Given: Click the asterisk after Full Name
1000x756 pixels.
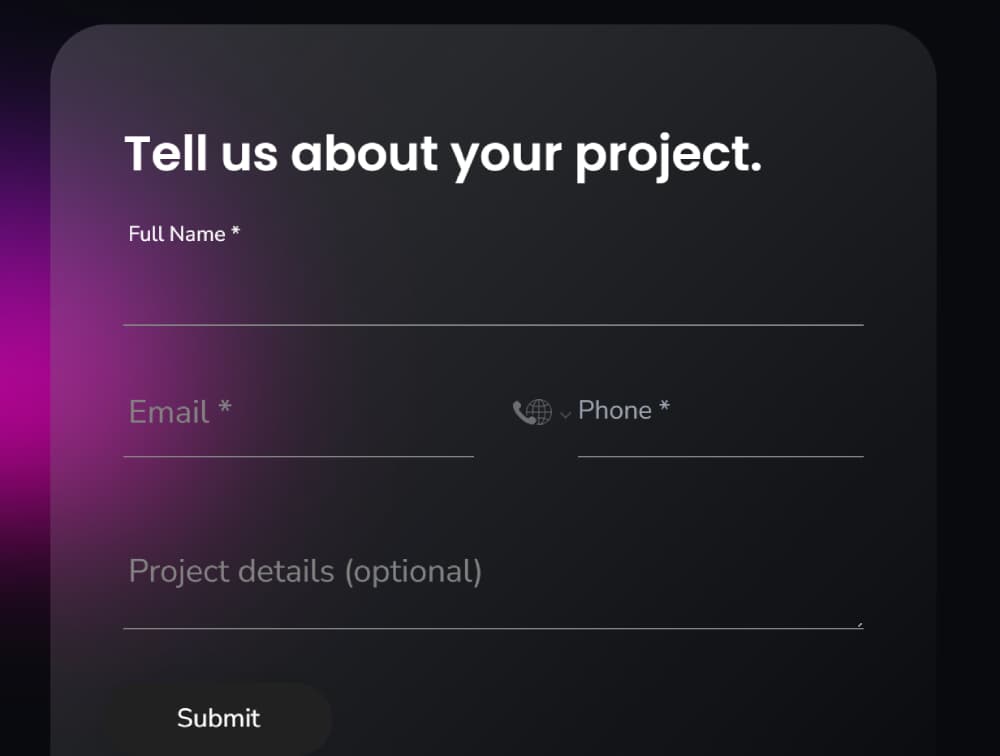Looking at the screenshot, I should pyautogui.click(x=235, y=231).
